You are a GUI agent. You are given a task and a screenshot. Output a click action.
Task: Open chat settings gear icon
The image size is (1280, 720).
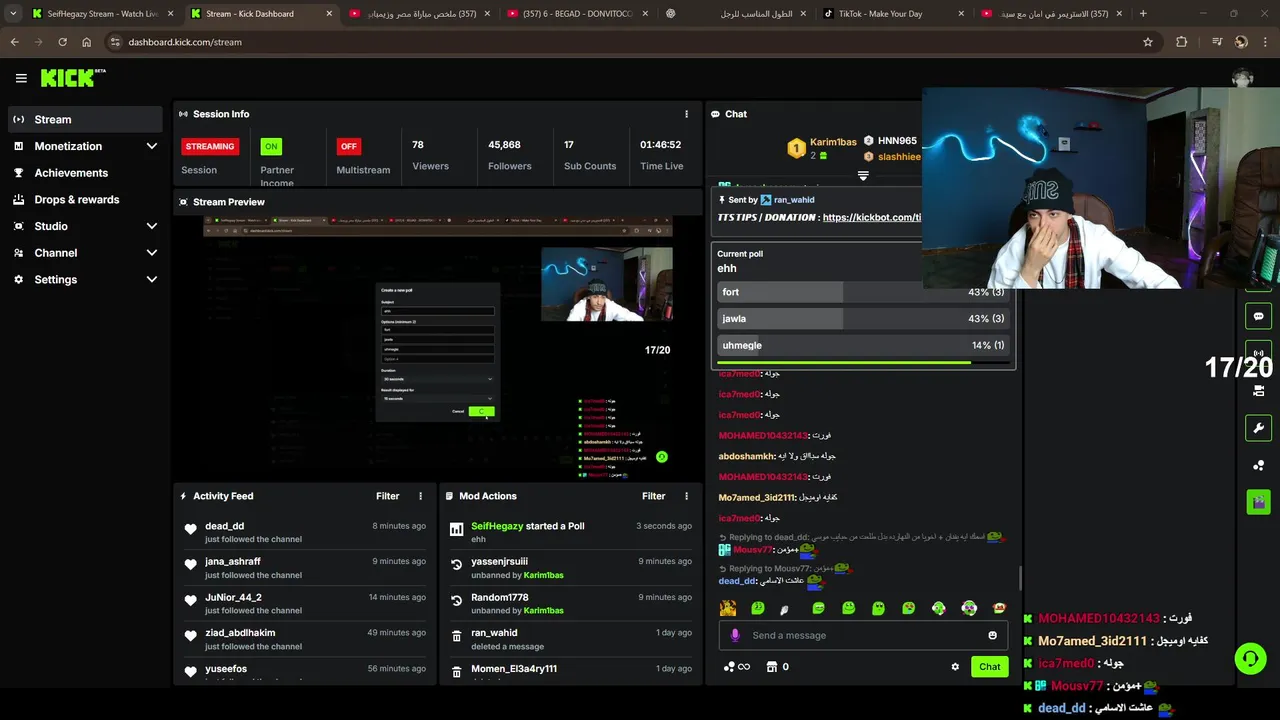pos(955,667)
